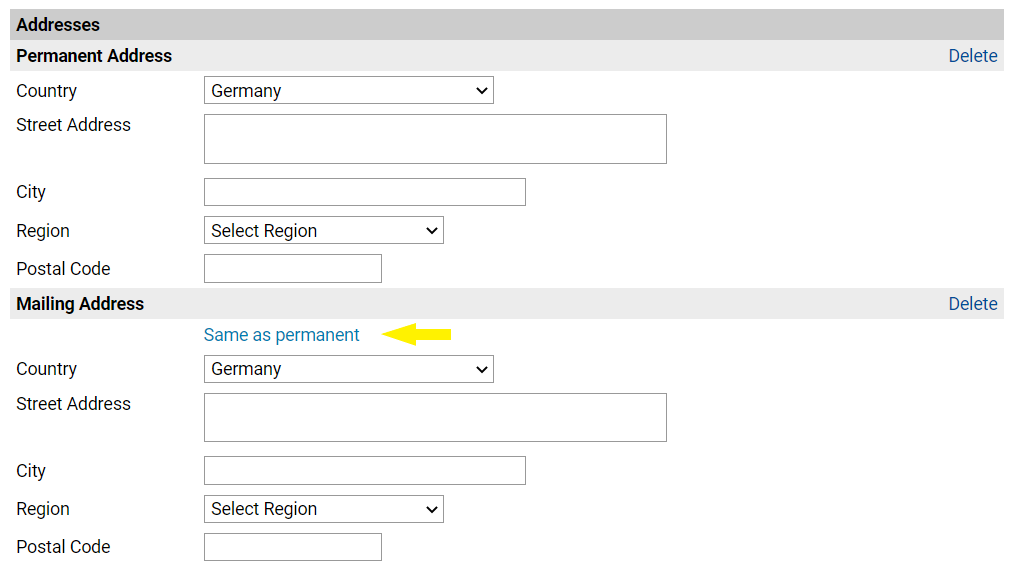Open the Mailing Address Country dropdown
The image size is (1030, 572).
click(348, 369)
